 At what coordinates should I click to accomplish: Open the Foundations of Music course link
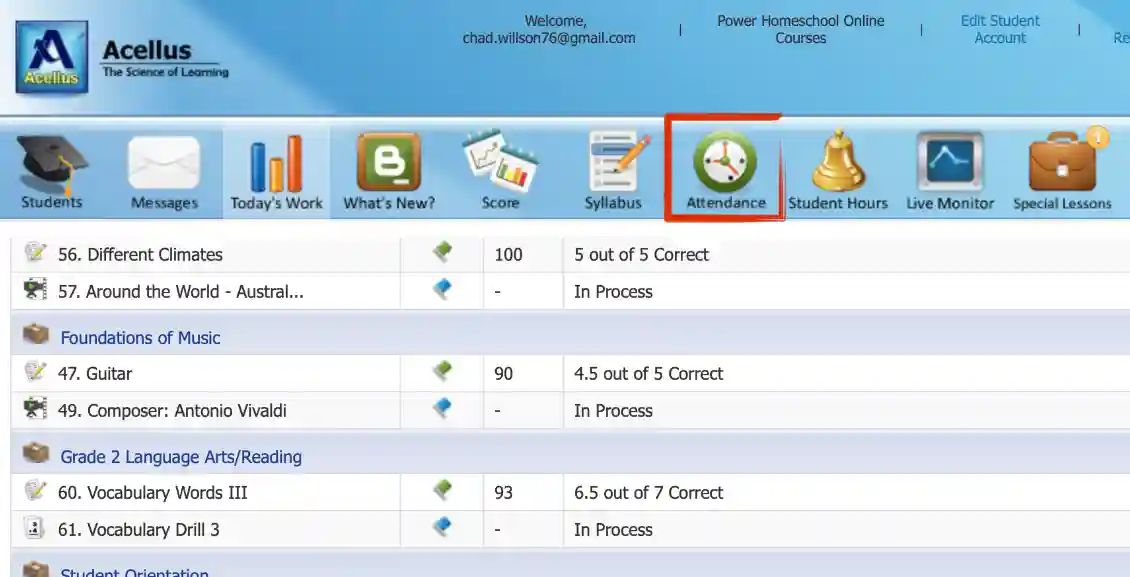141,338
